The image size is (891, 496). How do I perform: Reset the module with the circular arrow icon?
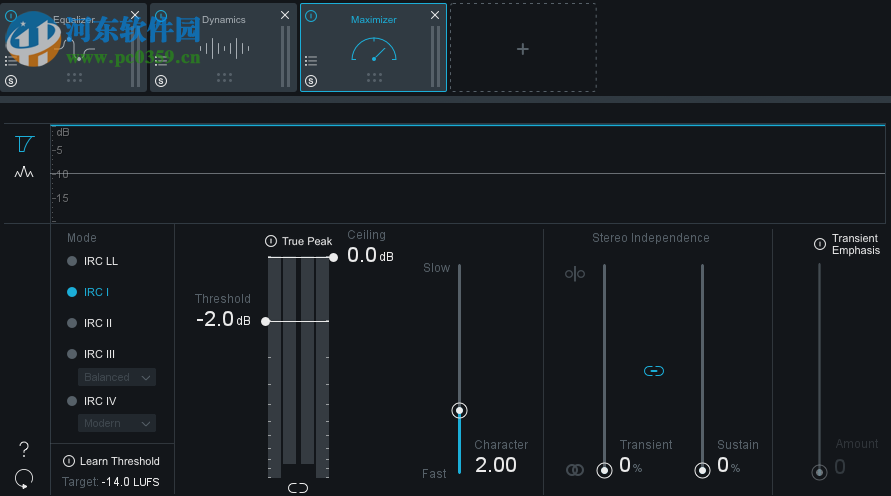(x=24, y=479)
